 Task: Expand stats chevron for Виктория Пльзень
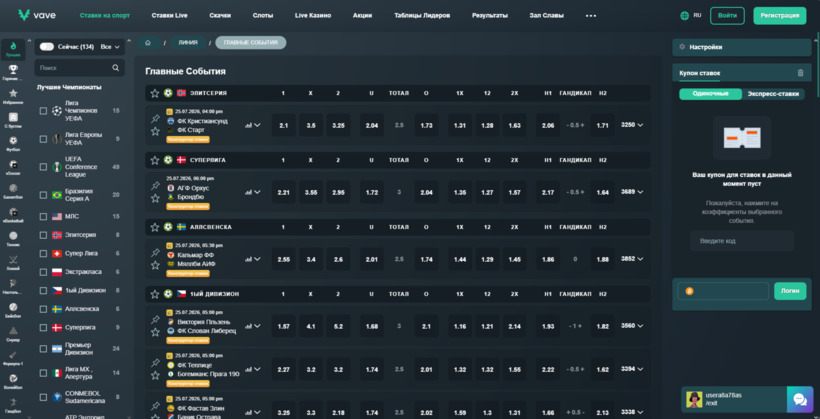tap(257, 326)
